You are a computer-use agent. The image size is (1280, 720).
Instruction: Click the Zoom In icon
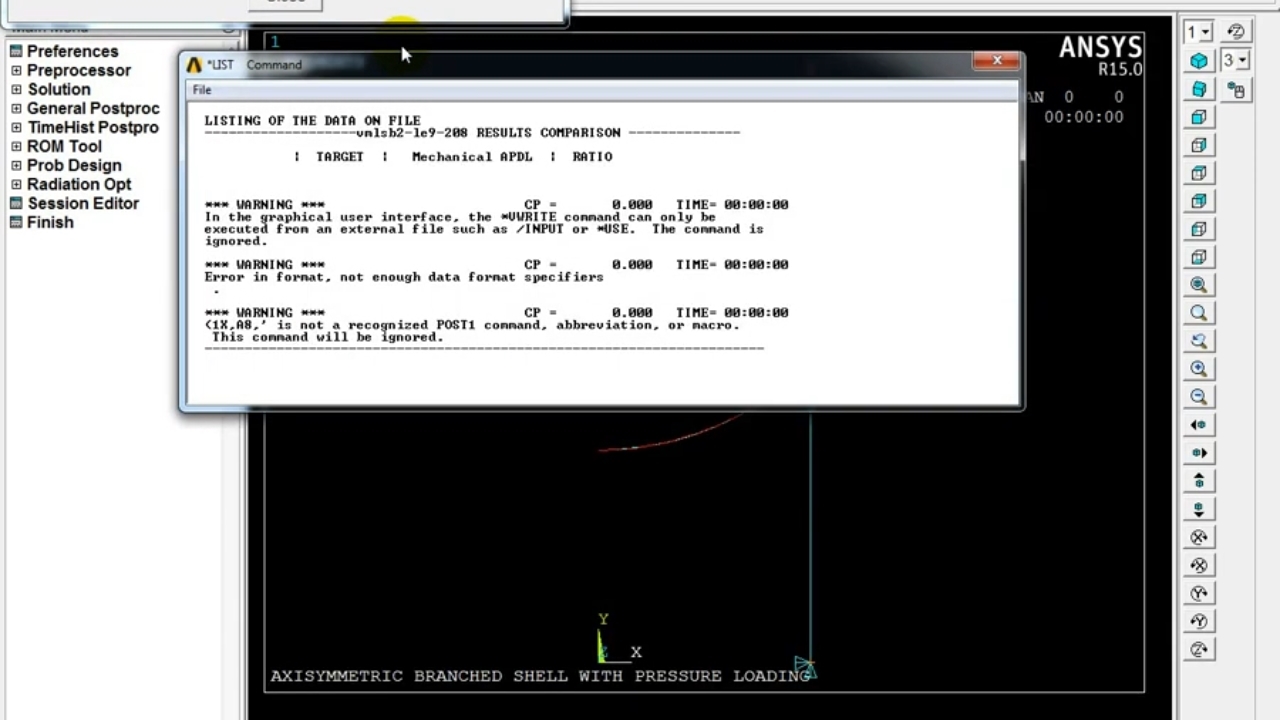click(1199, 369)
